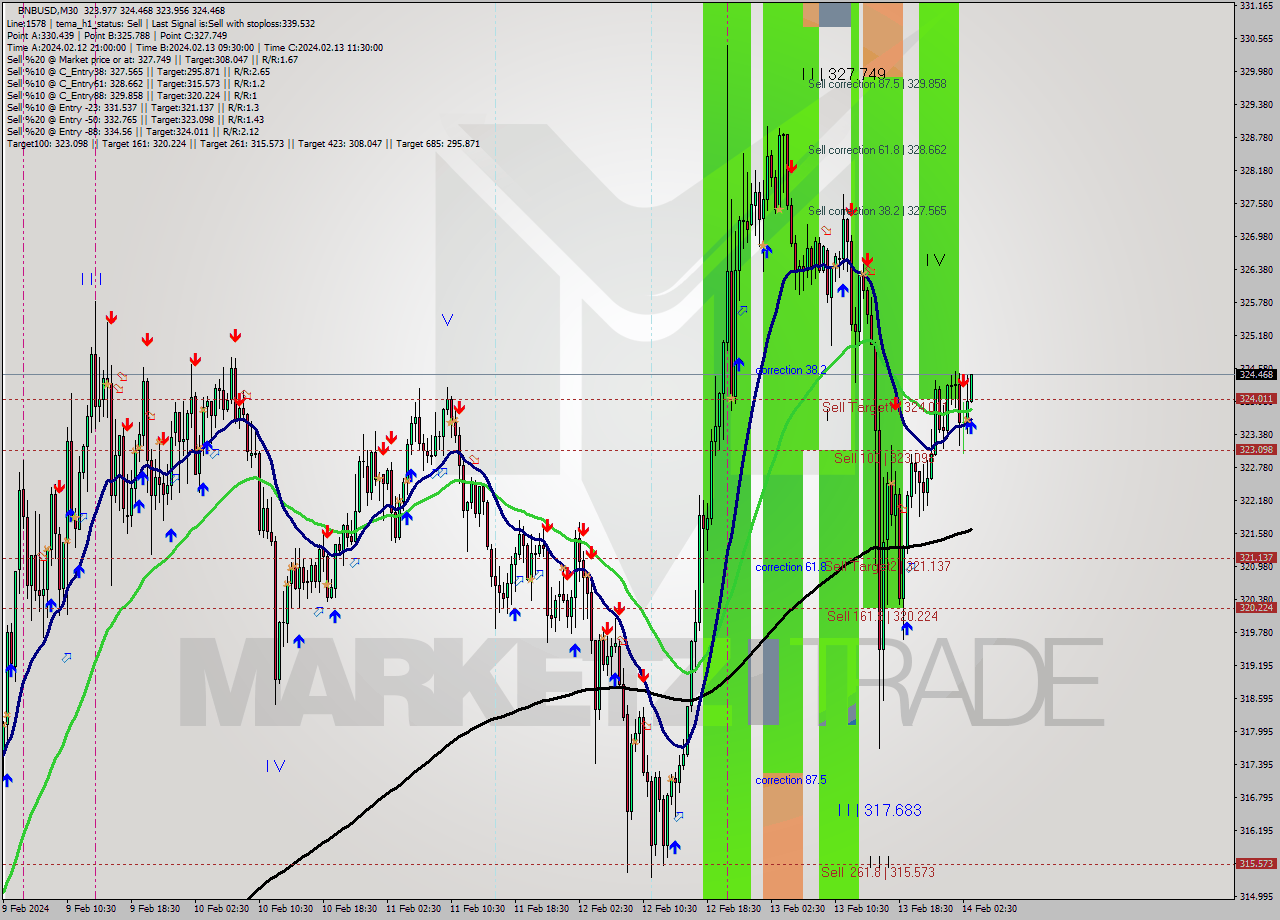Click the 328.780 price axis value
This screenshot has width=1280, height=920.
point(1256,138)
